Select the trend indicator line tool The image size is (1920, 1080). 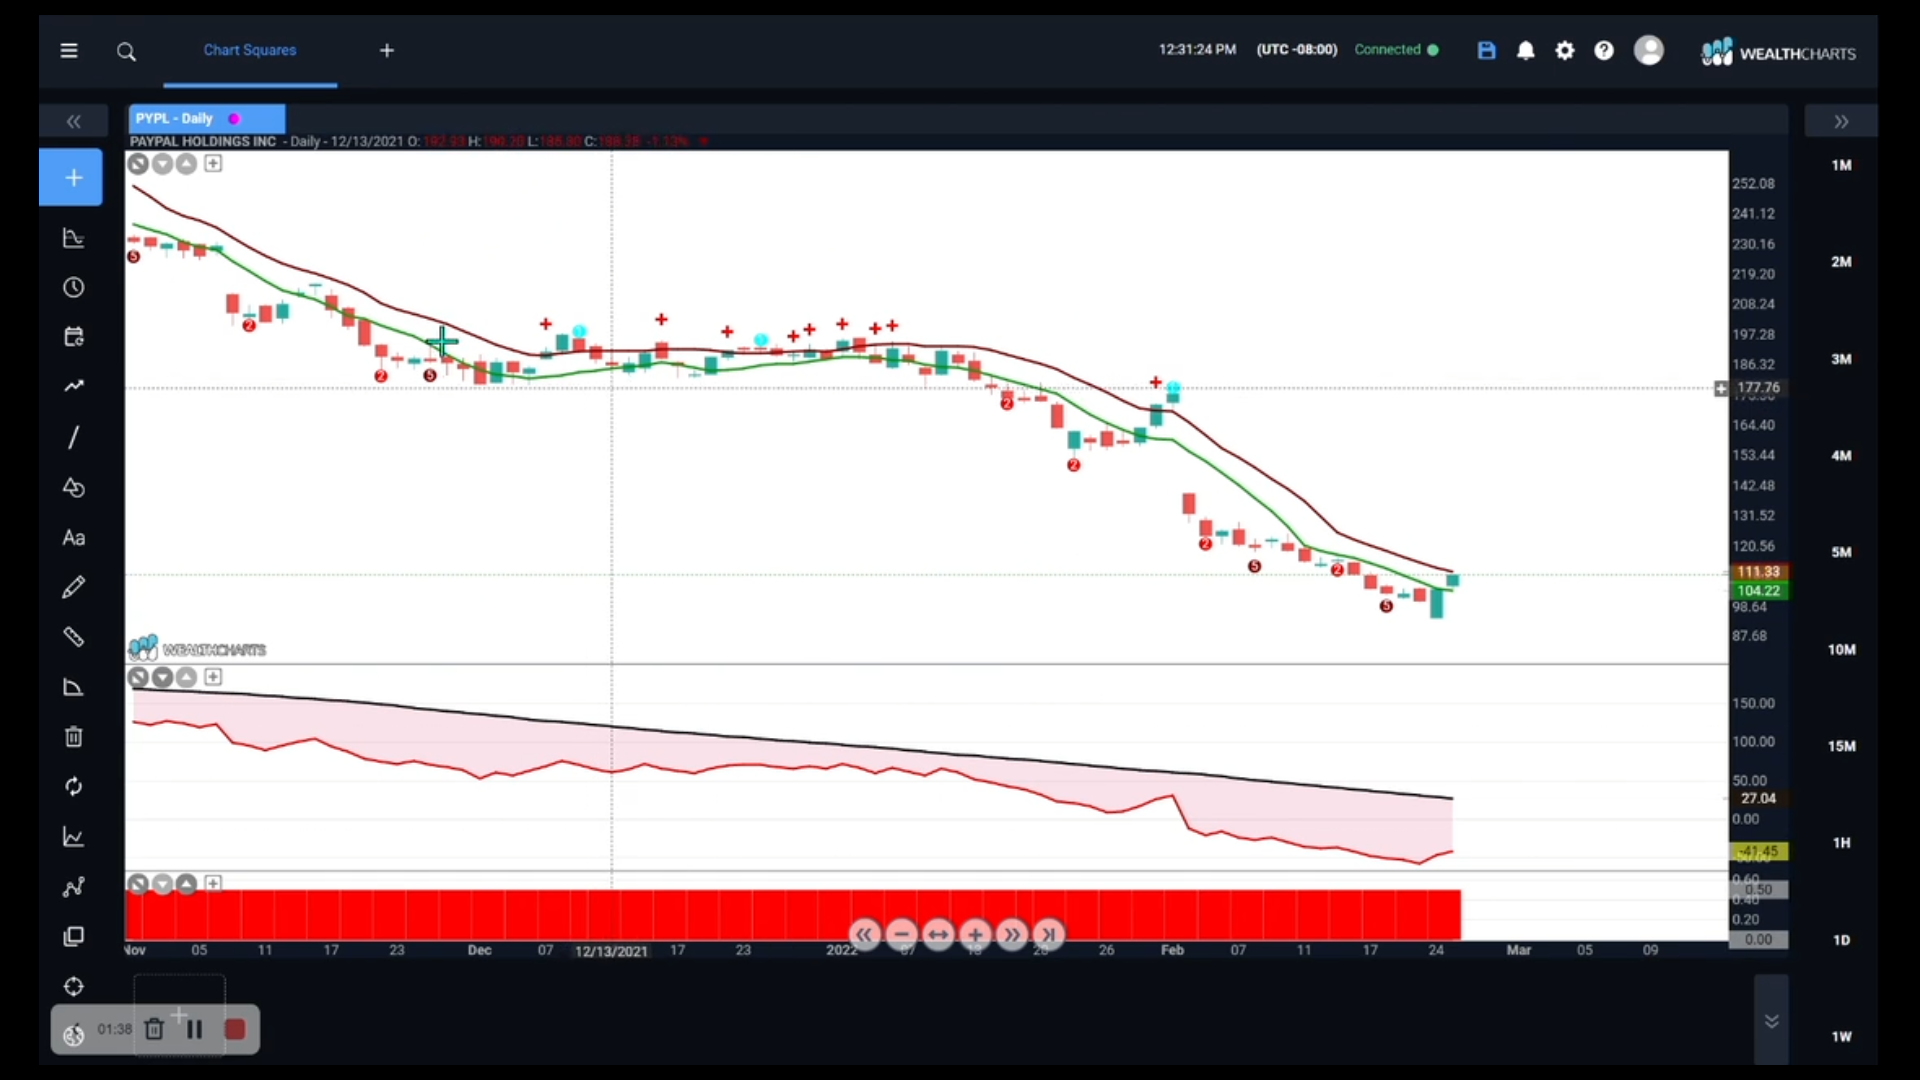73,386
